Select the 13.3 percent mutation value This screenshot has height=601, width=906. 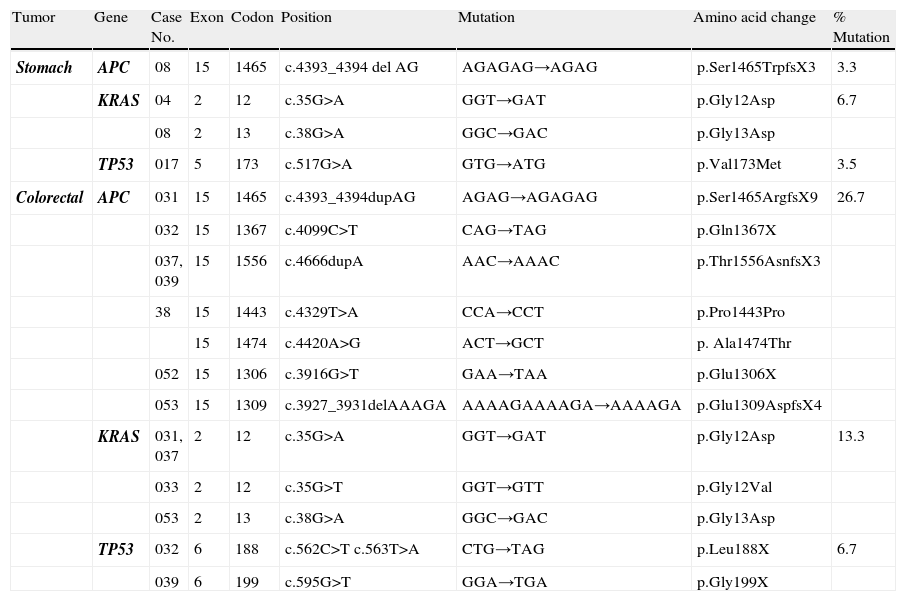coord(851,436)
